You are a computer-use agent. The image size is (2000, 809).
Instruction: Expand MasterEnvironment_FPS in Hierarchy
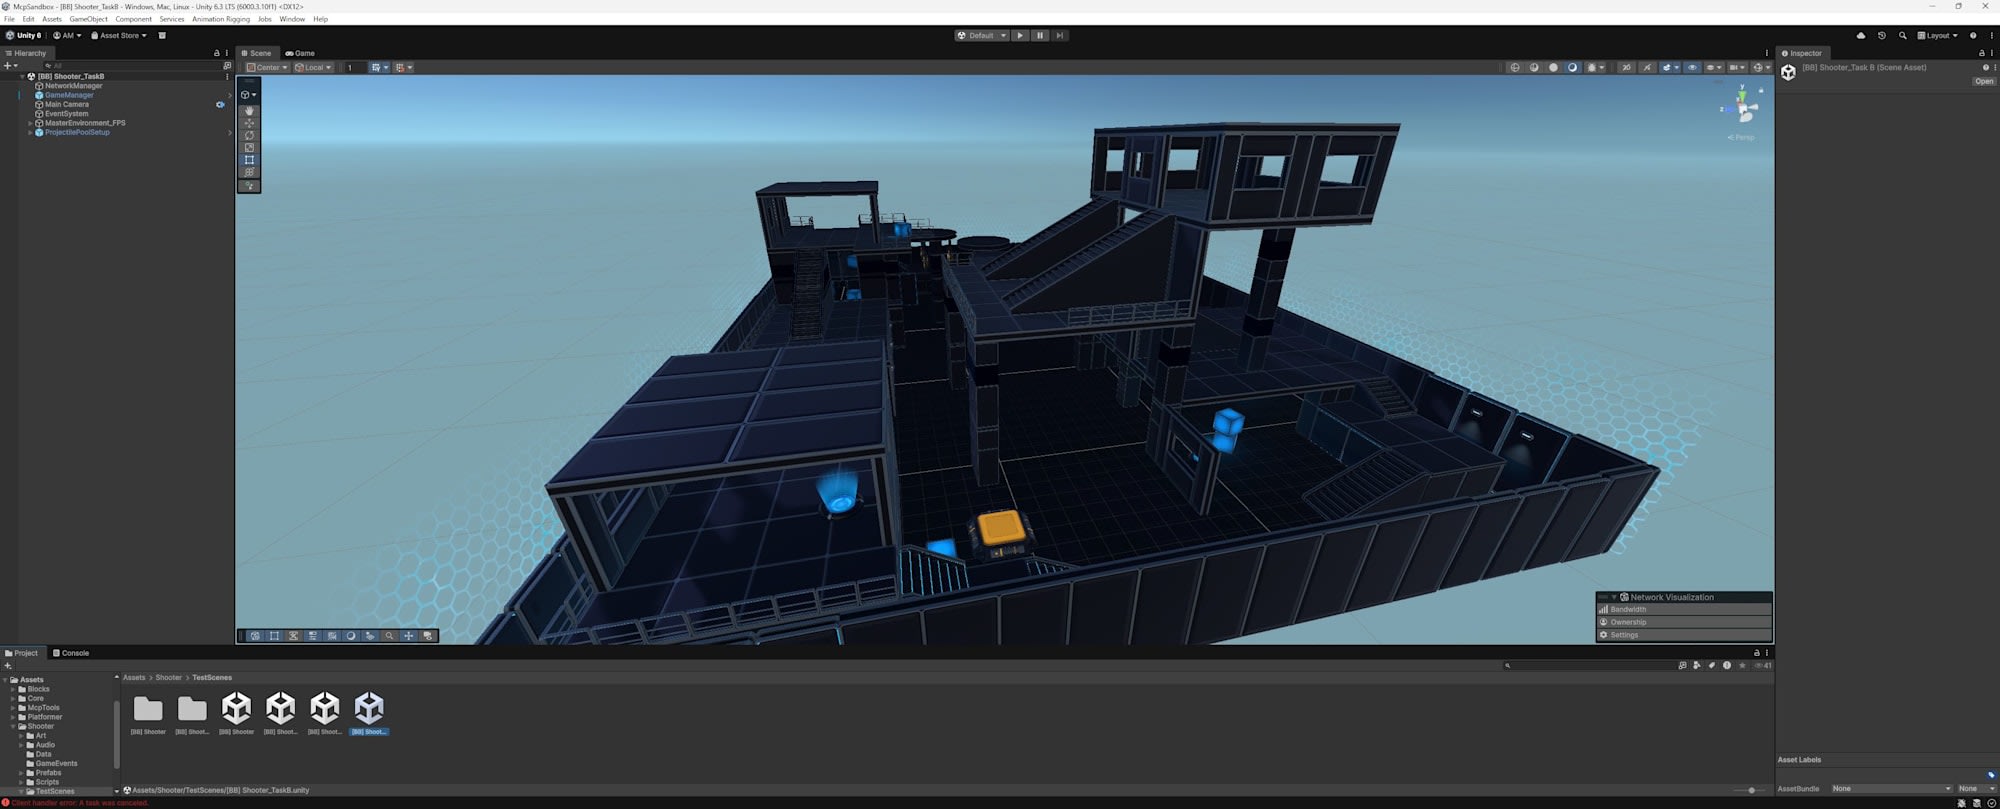pyautogui.click(x=30, y=123)
